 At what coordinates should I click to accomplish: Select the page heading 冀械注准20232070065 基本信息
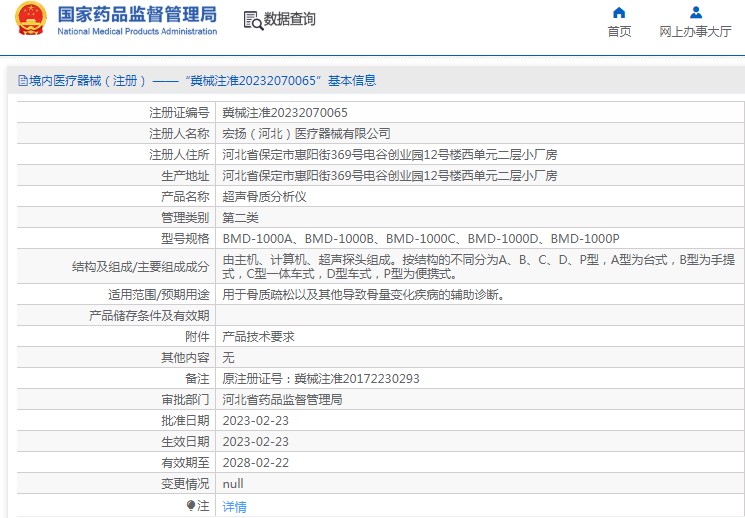pyautogui.click(x=283, y=81)
